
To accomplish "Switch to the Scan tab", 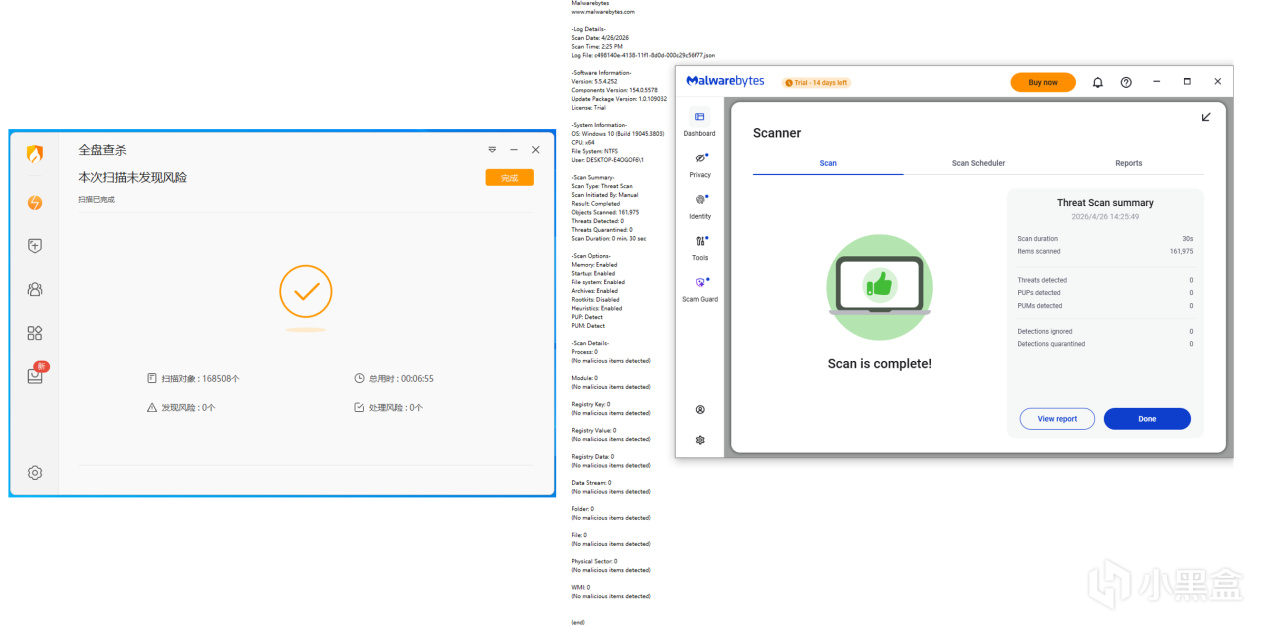I will coord(828,163).
